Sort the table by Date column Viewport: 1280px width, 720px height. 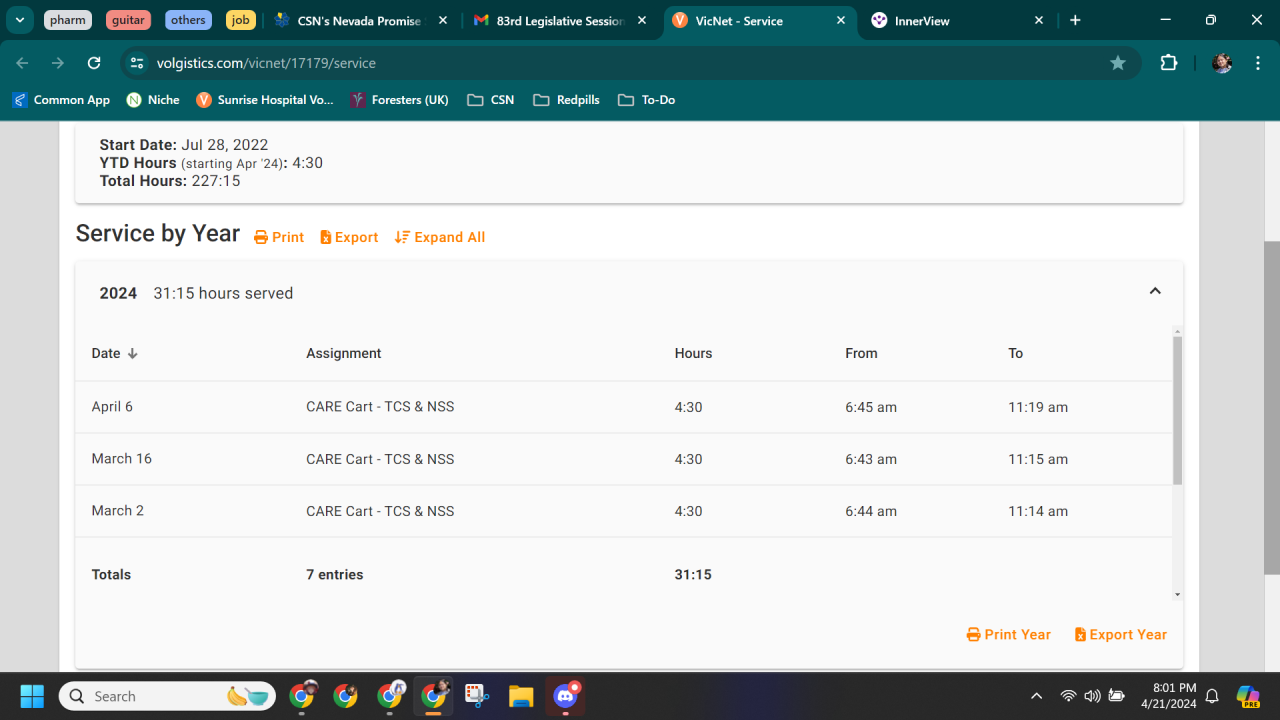click(x=115, y=353)
